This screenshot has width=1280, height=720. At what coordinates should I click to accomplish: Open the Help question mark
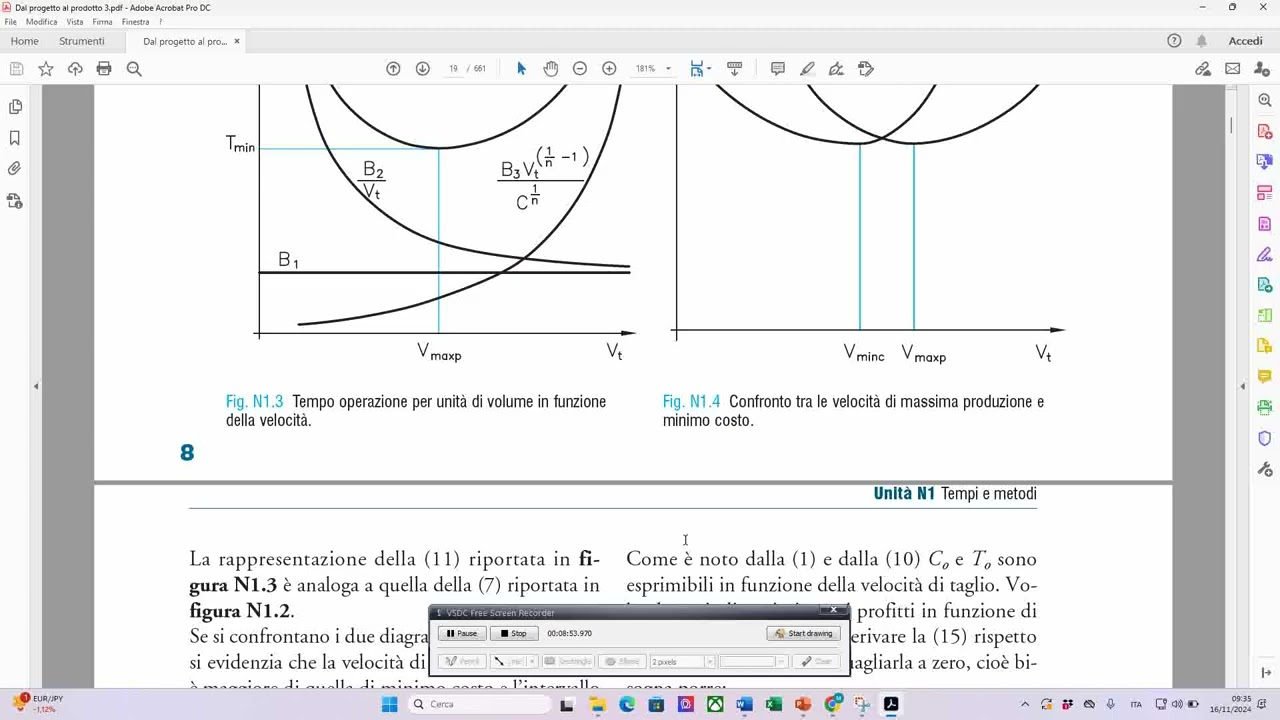[1175, 41]
